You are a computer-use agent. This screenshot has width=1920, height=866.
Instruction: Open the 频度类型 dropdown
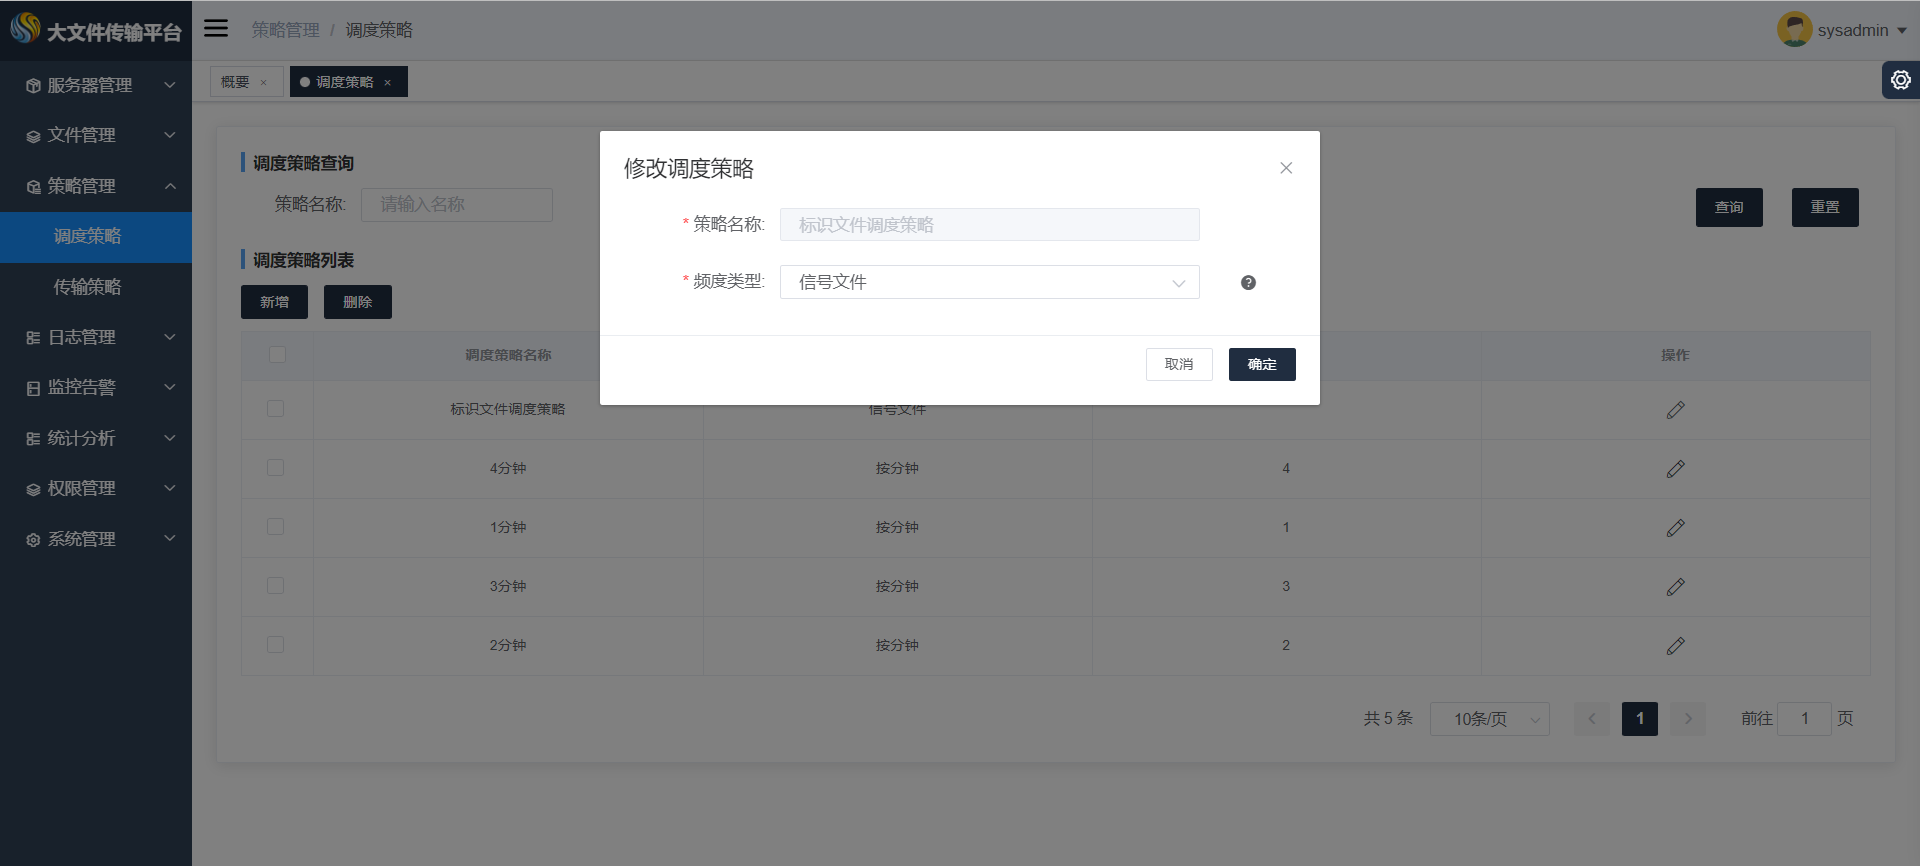click(x=989, y=283)
